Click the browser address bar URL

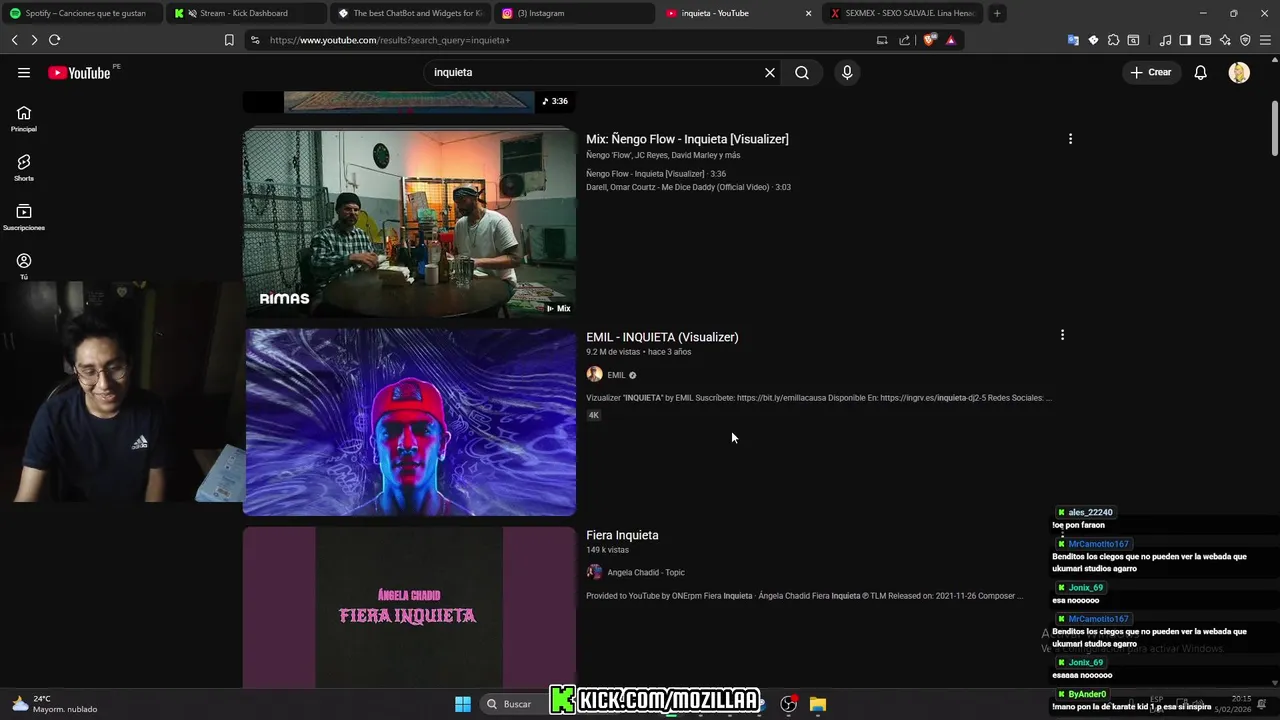point(390,40)
